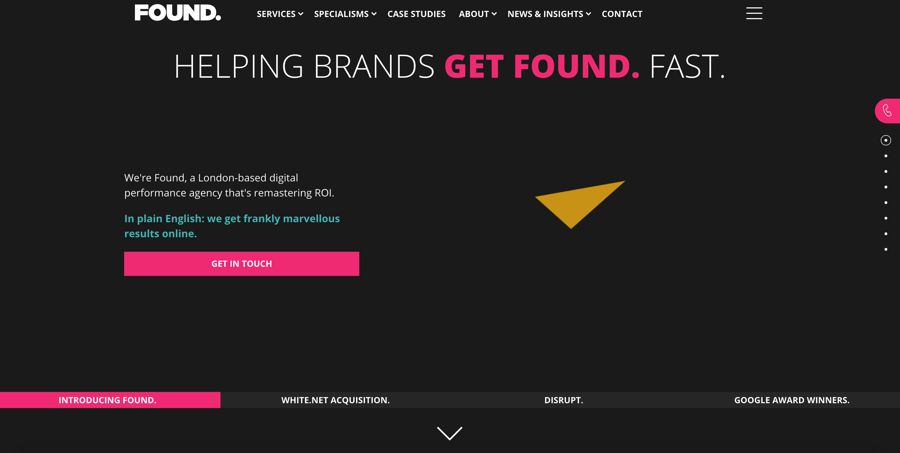The height and width of the screenshot is (453, 900).
Task: Select the Google Award Winners tab
Action: [x=792, y=400]
